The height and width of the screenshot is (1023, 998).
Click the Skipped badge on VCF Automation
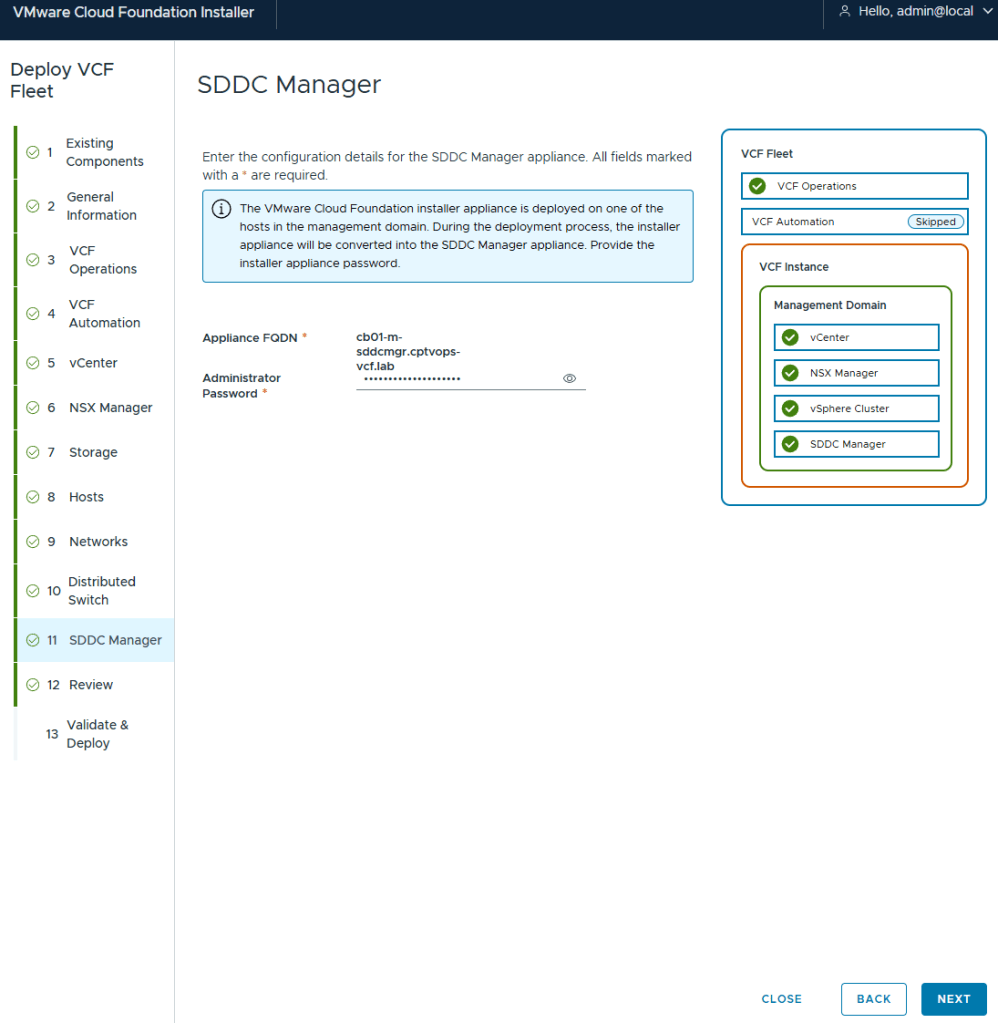935,222
